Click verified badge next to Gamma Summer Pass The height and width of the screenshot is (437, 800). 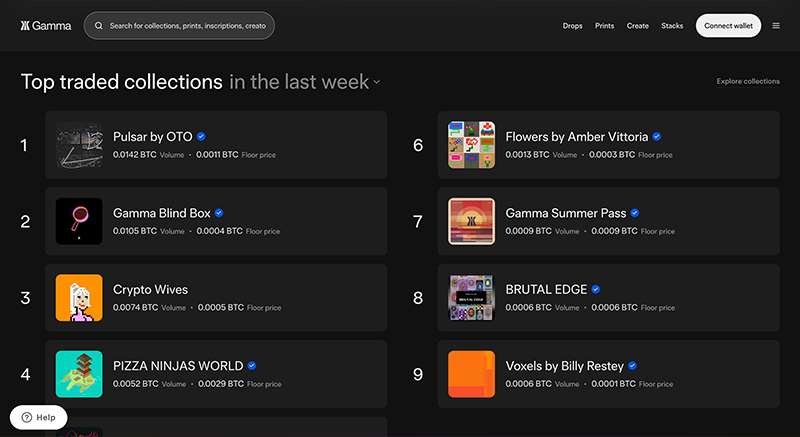(635, 213)
